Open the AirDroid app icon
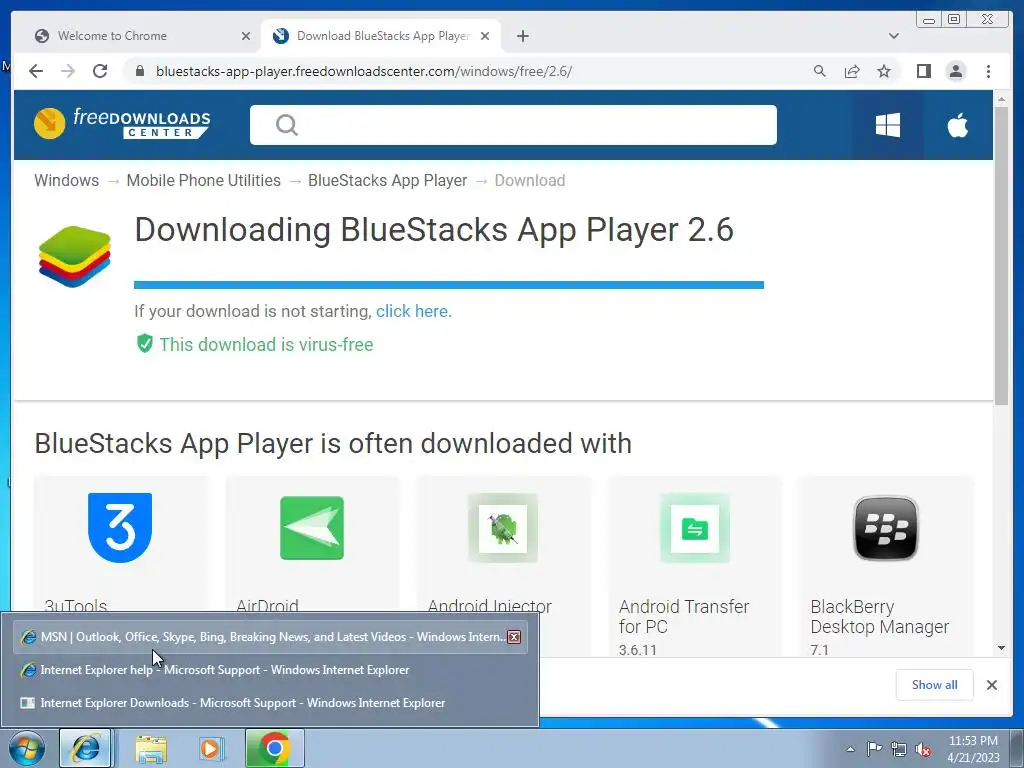This screenshot has width=1024, height=768. pyautogui.click(x=312, y=528)
